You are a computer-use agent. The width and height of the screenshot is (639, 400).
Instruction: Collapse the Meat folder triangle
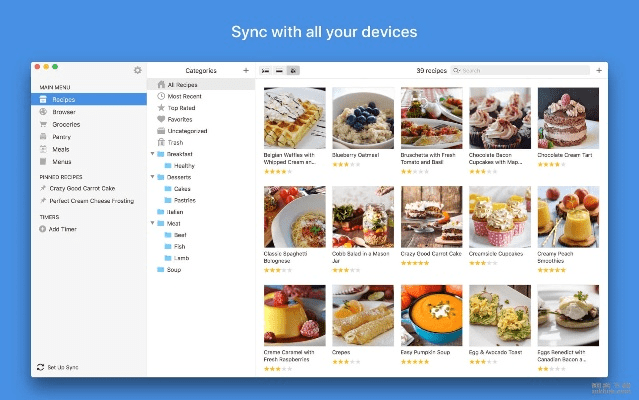pos(152,223)
